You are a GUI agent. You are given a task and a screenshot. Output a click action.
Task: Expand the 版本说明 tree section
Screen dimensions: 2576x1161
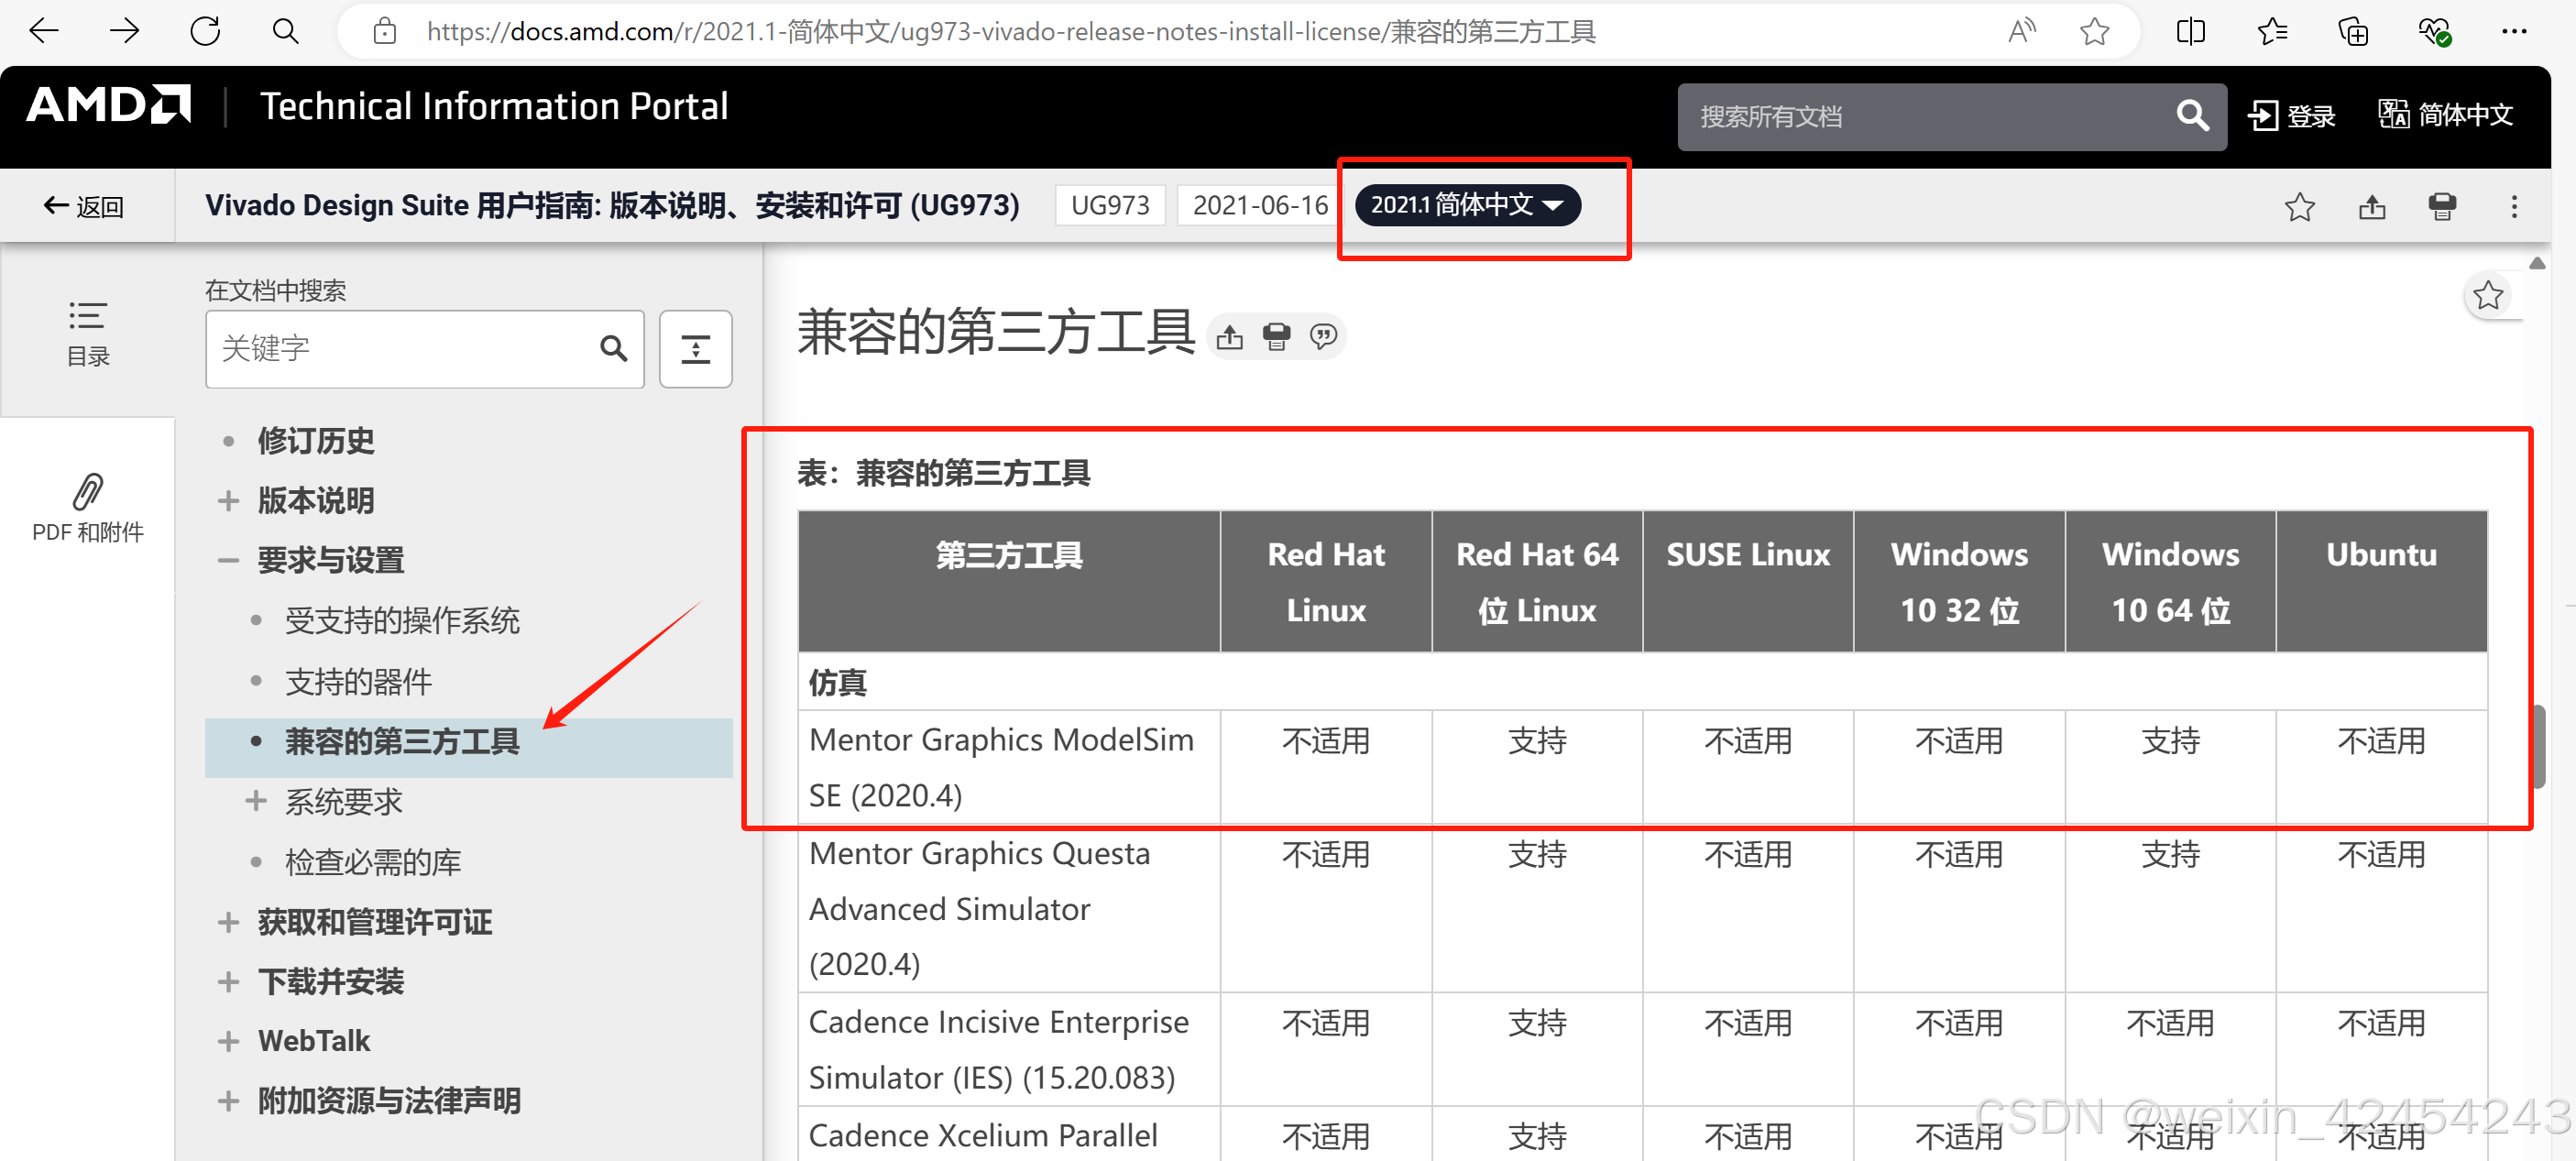point(229,501)
